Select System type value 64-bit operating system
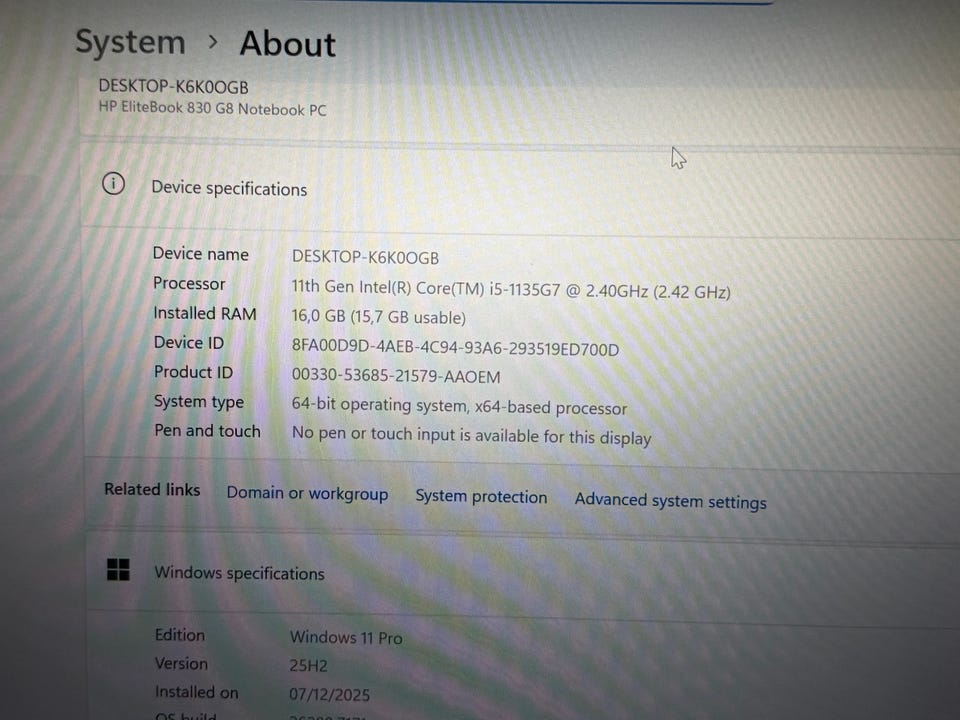The image size is (960, 720). 459,406
